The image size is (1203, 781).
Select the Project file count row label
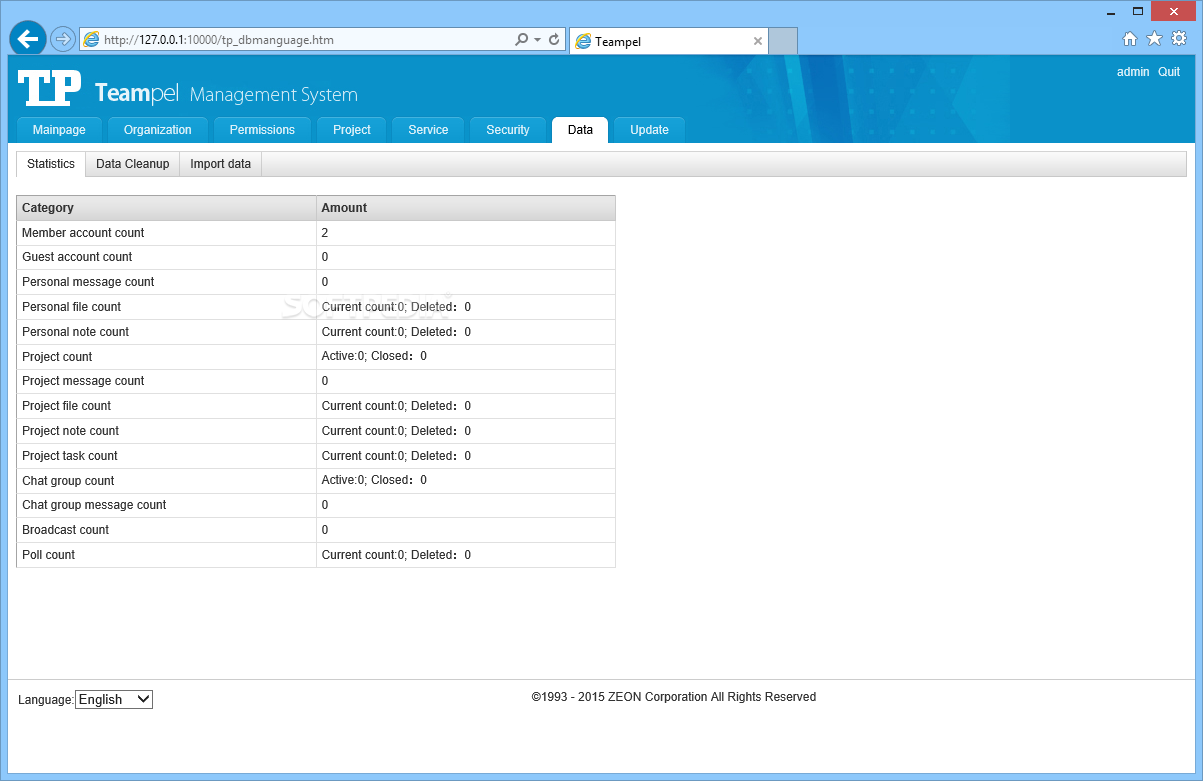click(x=66, y=406)
